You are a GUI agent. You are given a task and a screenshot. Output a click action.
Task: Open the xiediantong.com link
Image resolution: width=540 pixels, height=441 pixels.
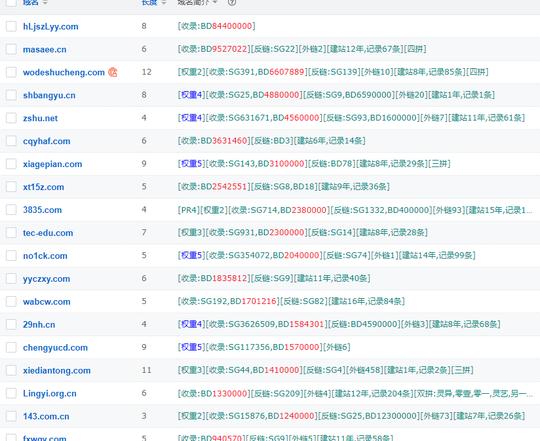(x=57, y=371)
